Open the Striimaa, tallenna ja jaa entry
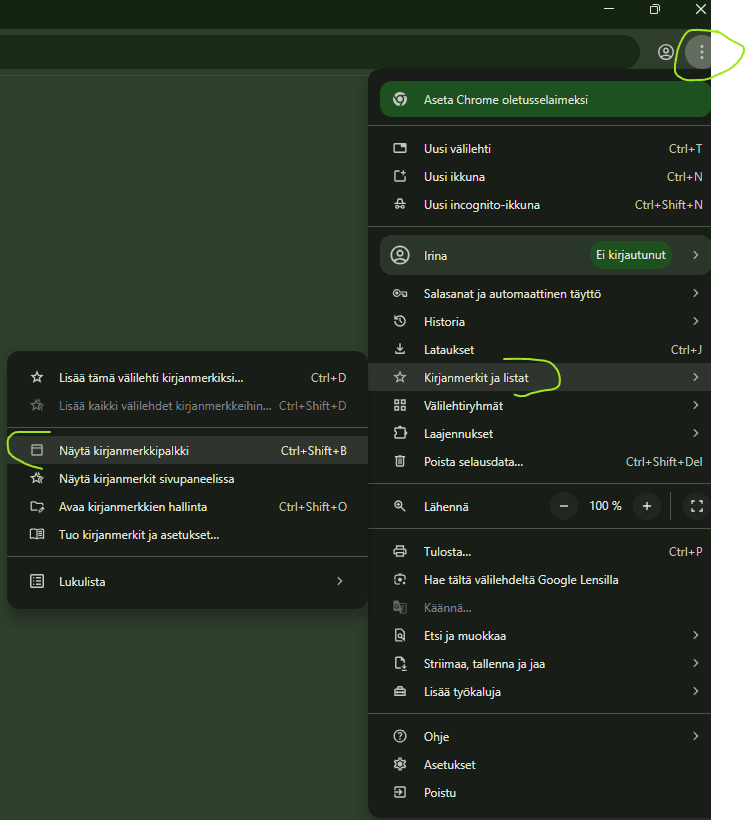 [x=539, y=664]
